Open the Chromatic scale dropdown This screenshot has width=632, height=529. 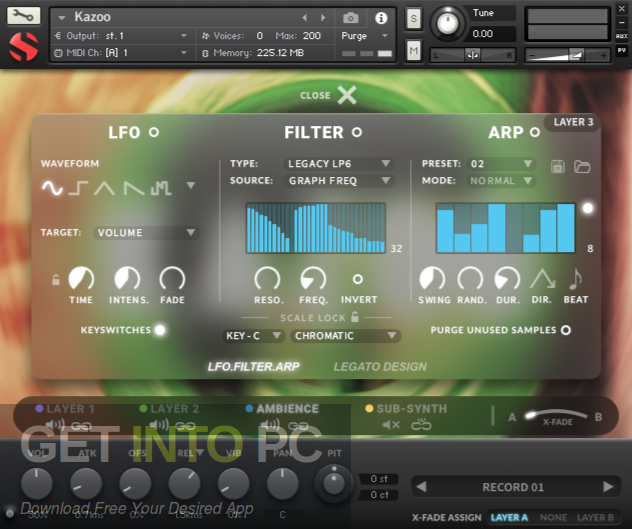point(345,335)
